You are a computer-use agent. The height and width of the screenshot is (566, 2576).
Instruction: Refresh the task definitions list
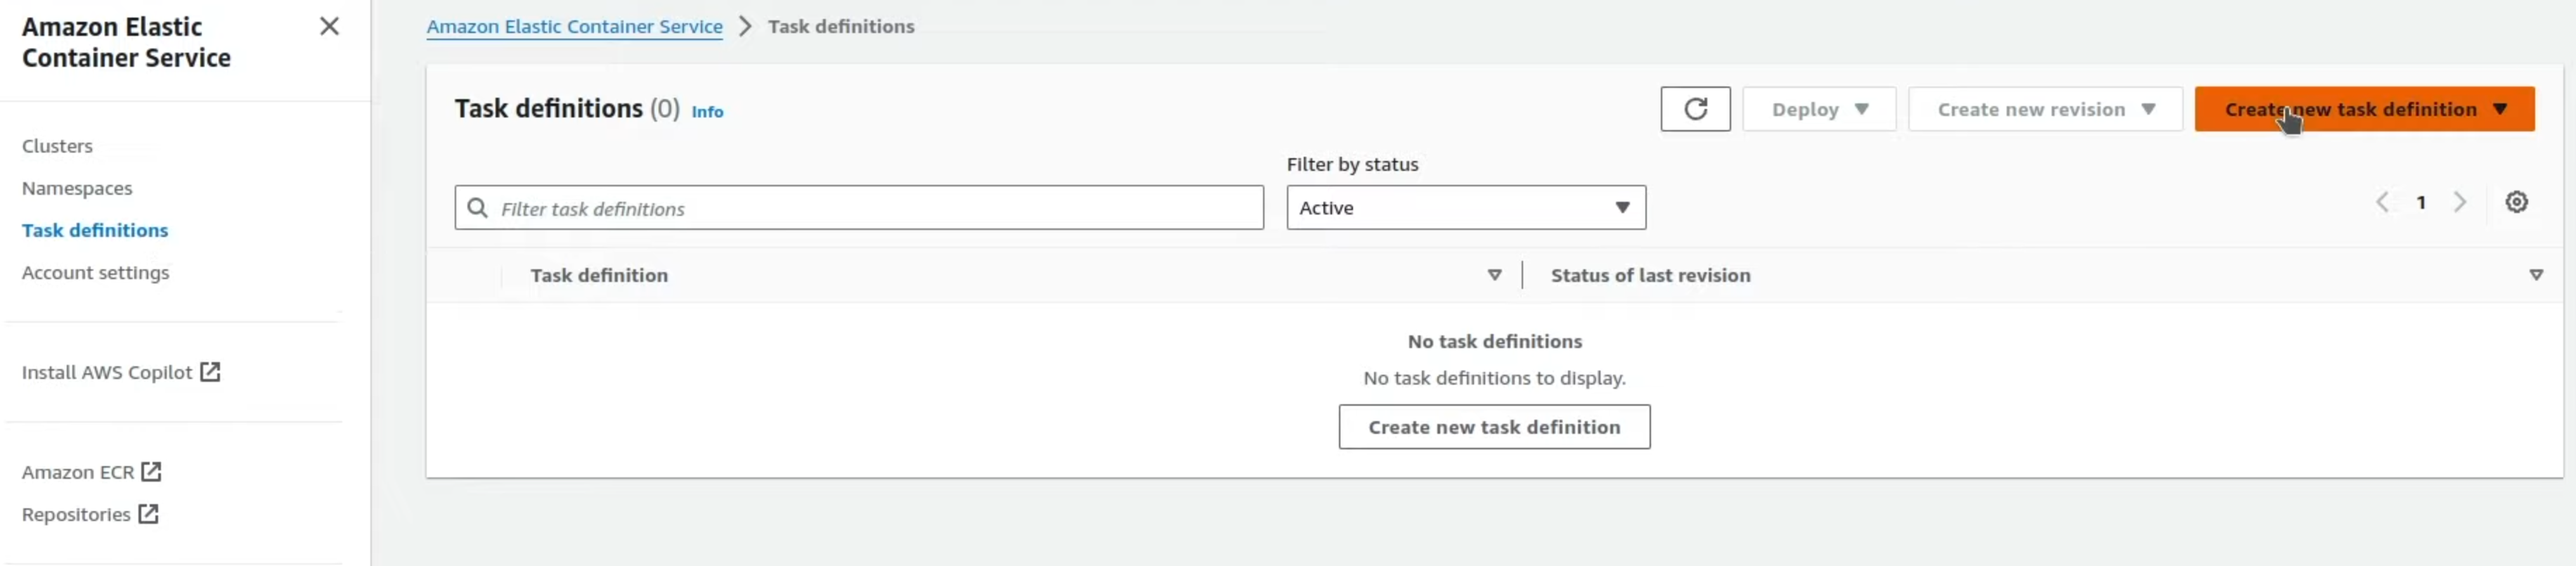click(x=1695, y=109)
